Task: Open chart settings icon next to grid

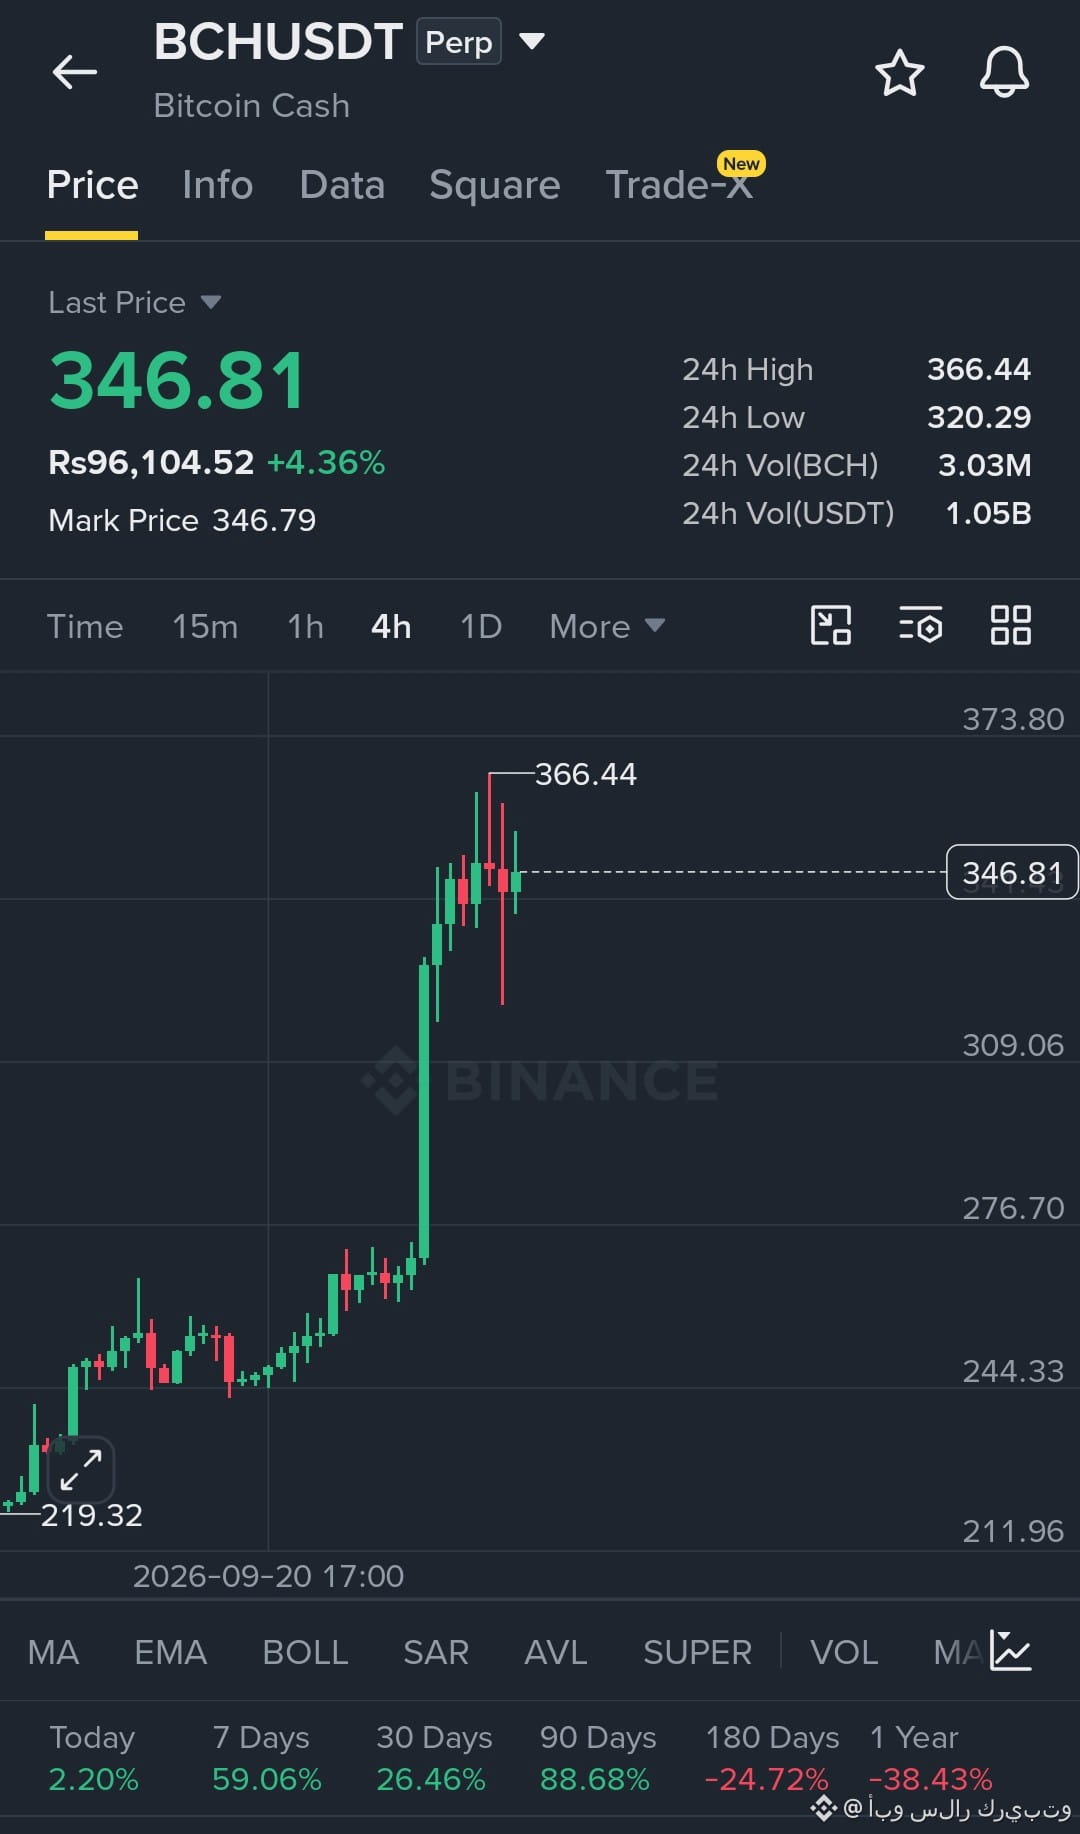Action: 920,626
